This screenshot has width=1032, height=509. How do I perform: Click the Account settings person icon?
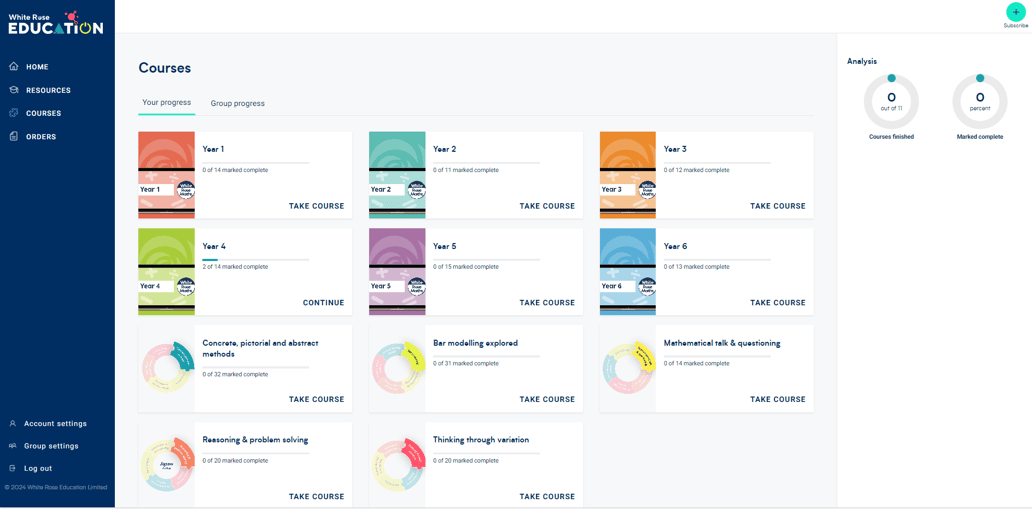(13, 423)
